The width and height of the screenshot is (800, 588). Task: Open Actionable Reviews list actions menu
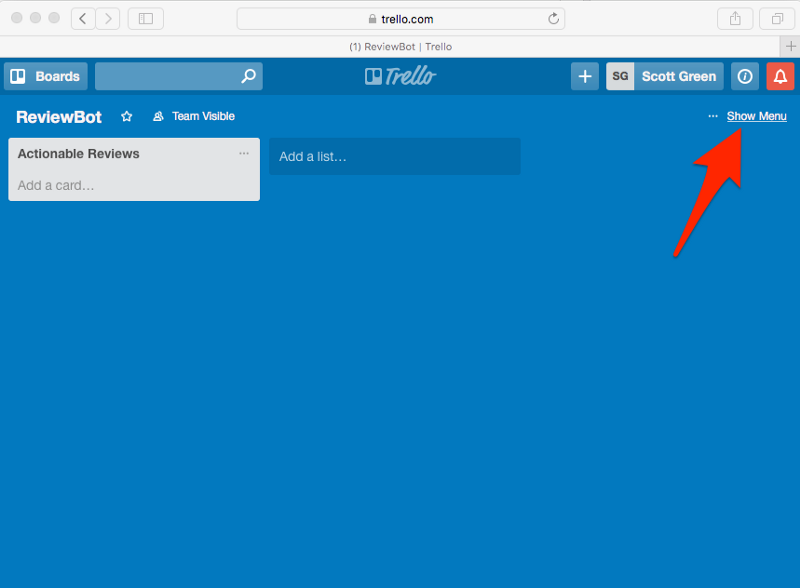pos(244,154)
